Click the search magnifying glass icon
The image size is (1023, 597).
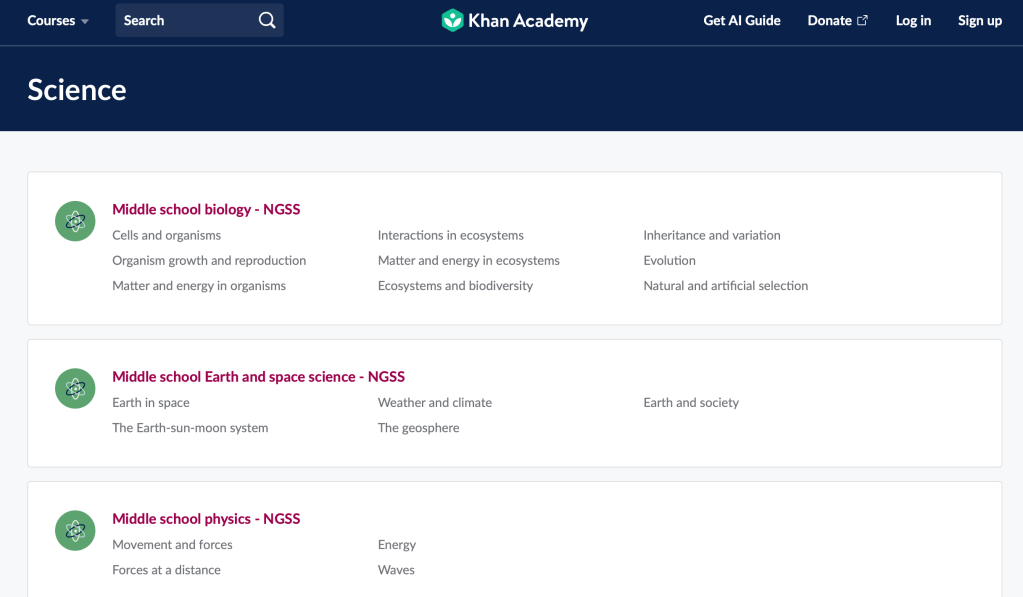267,21
